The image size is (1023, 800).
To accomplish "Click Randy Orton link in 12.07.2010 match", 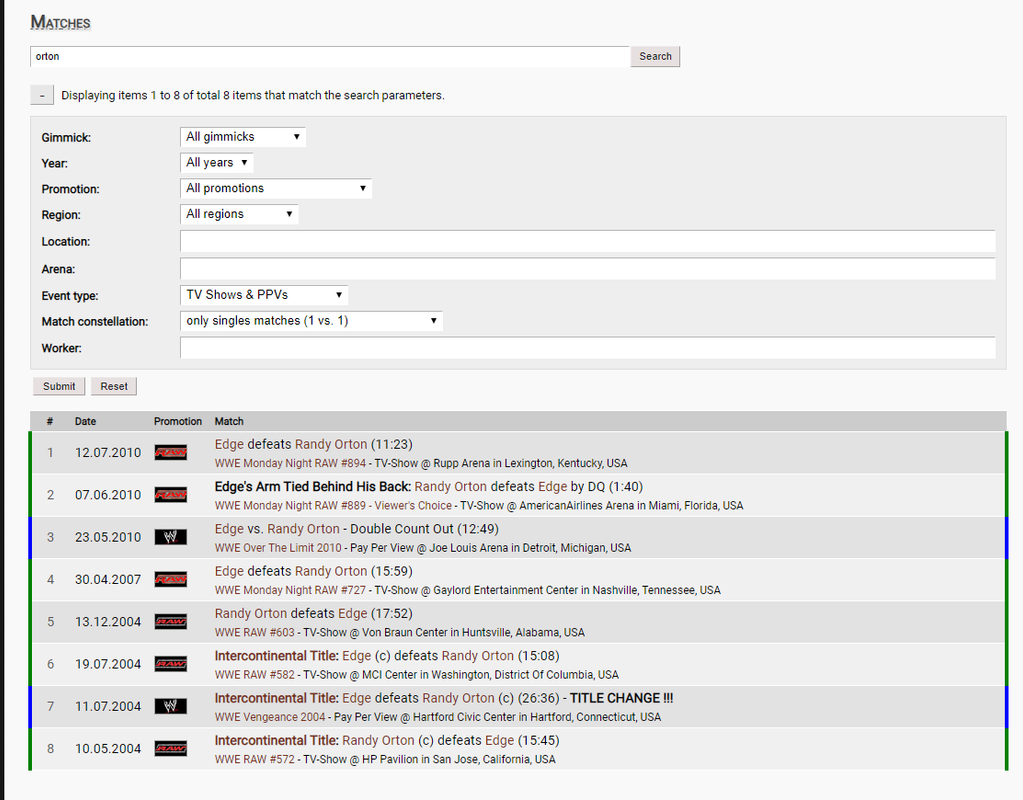I will (x=331, y=444).
